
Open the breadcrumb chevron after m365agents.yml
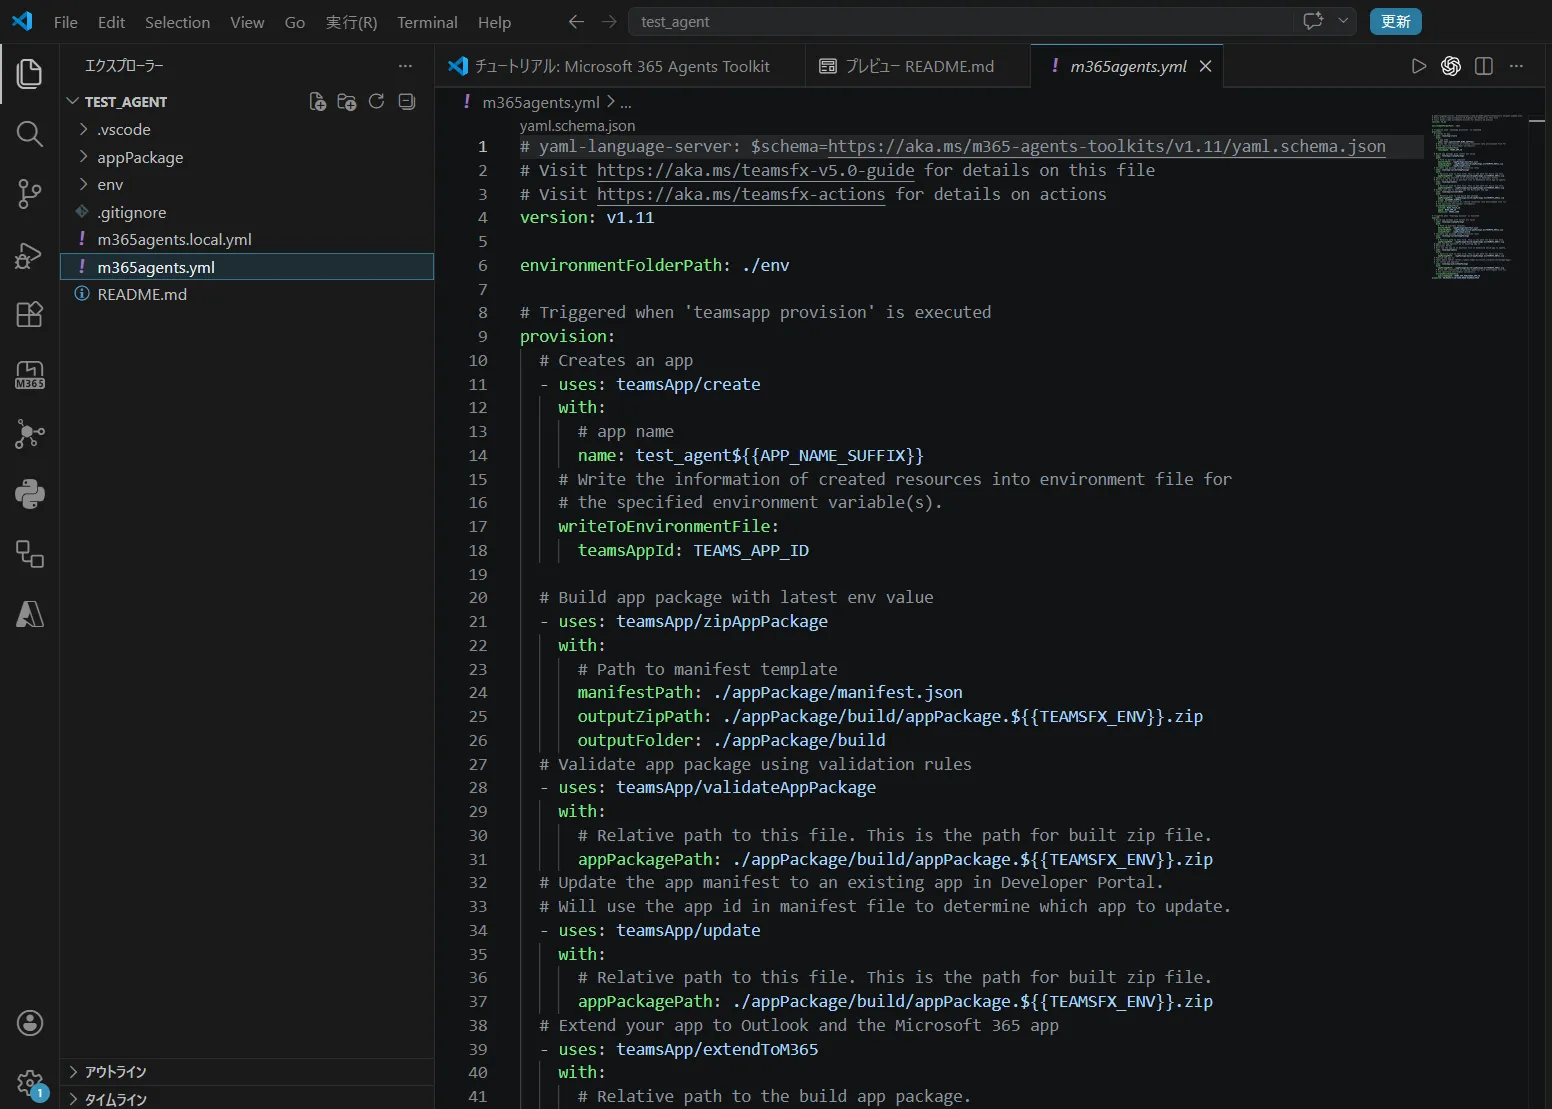point(611,102)
